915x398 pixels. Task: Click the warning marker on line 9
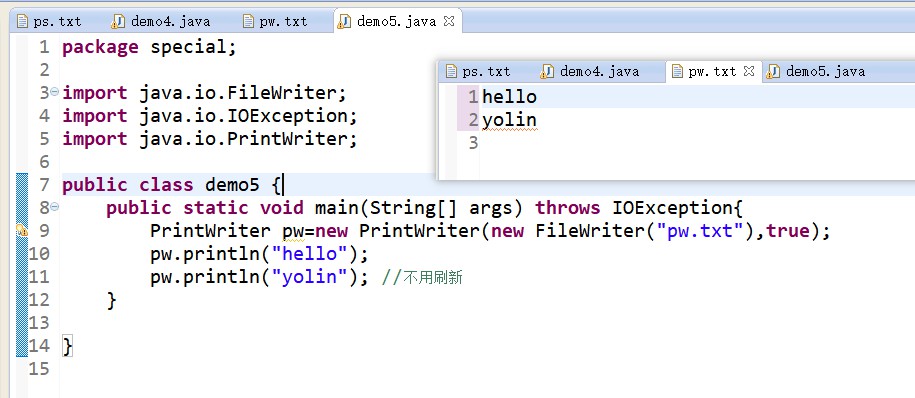22,230
